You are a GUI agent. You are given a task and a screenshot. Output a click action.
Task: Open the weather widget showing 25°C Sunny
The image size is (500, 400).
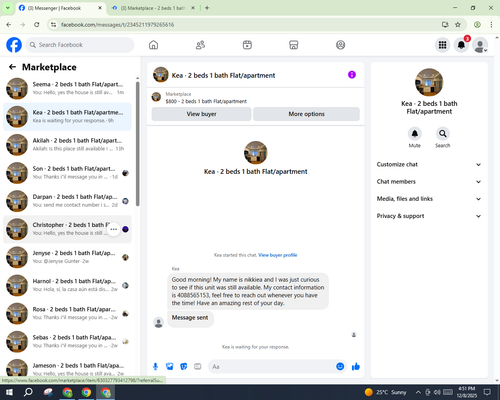[x=386, y=392]
